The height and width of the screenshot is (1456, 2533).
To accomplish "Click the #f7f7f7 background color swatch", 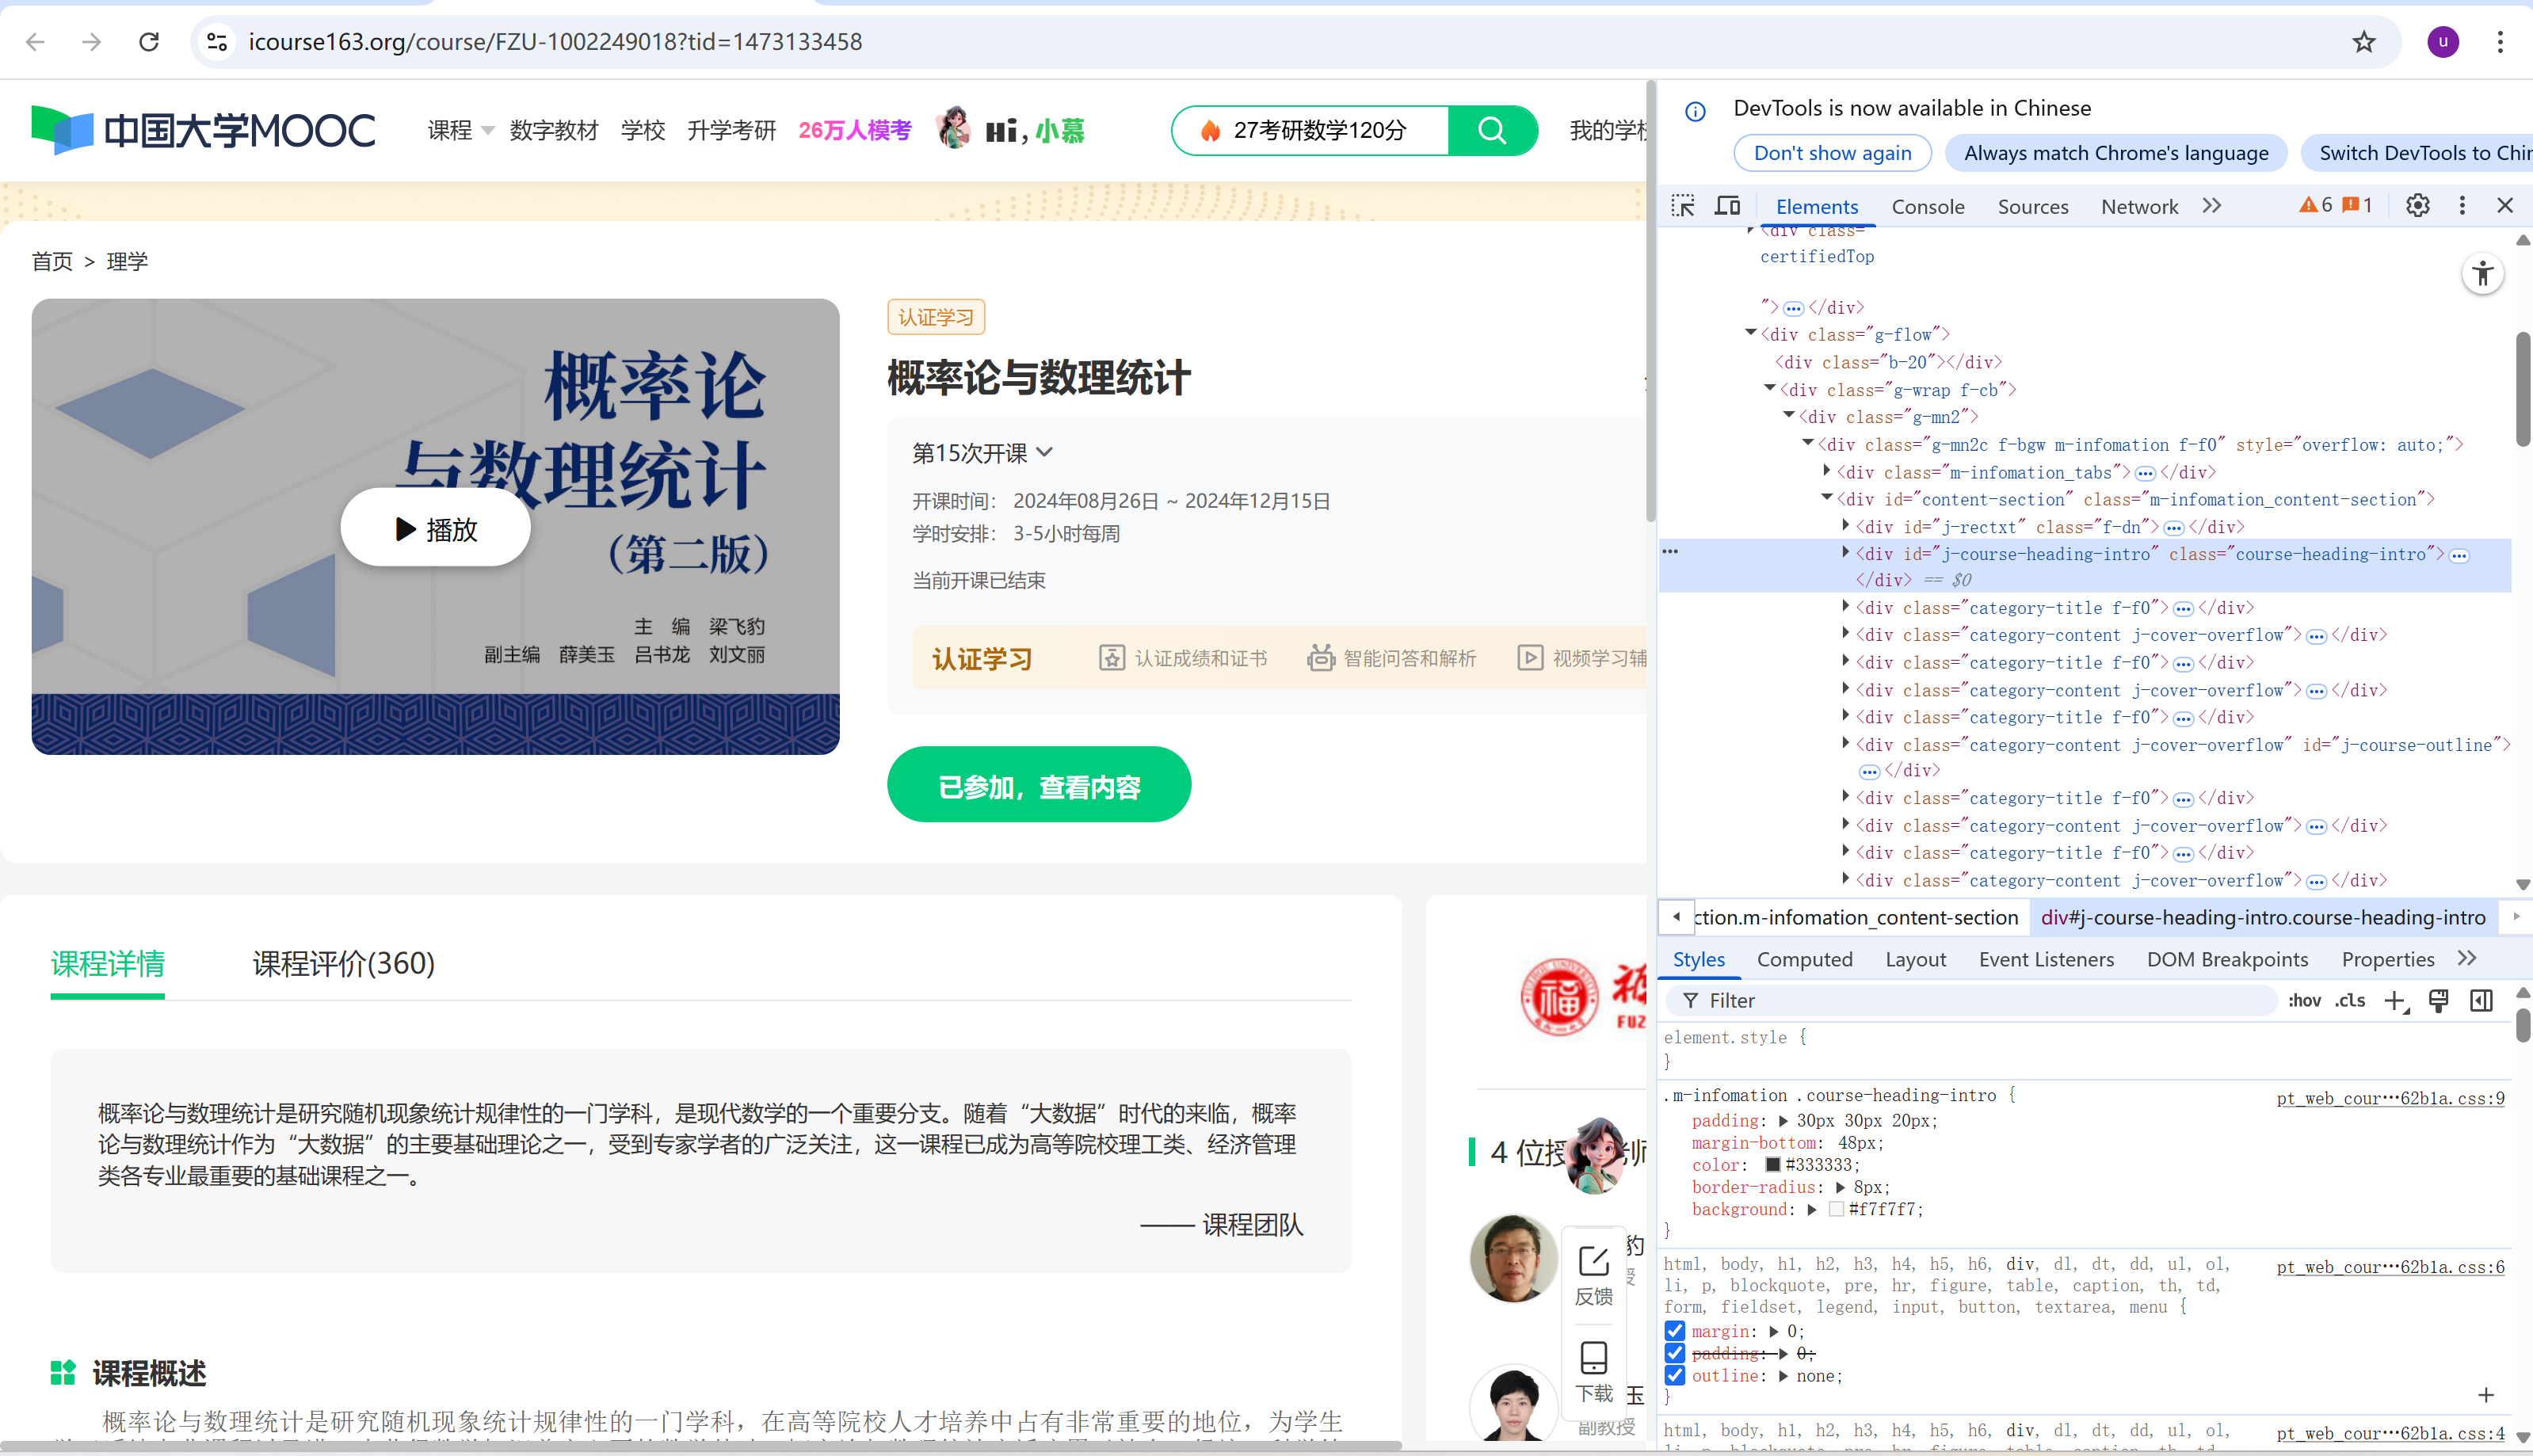I will [1836, 1209].
